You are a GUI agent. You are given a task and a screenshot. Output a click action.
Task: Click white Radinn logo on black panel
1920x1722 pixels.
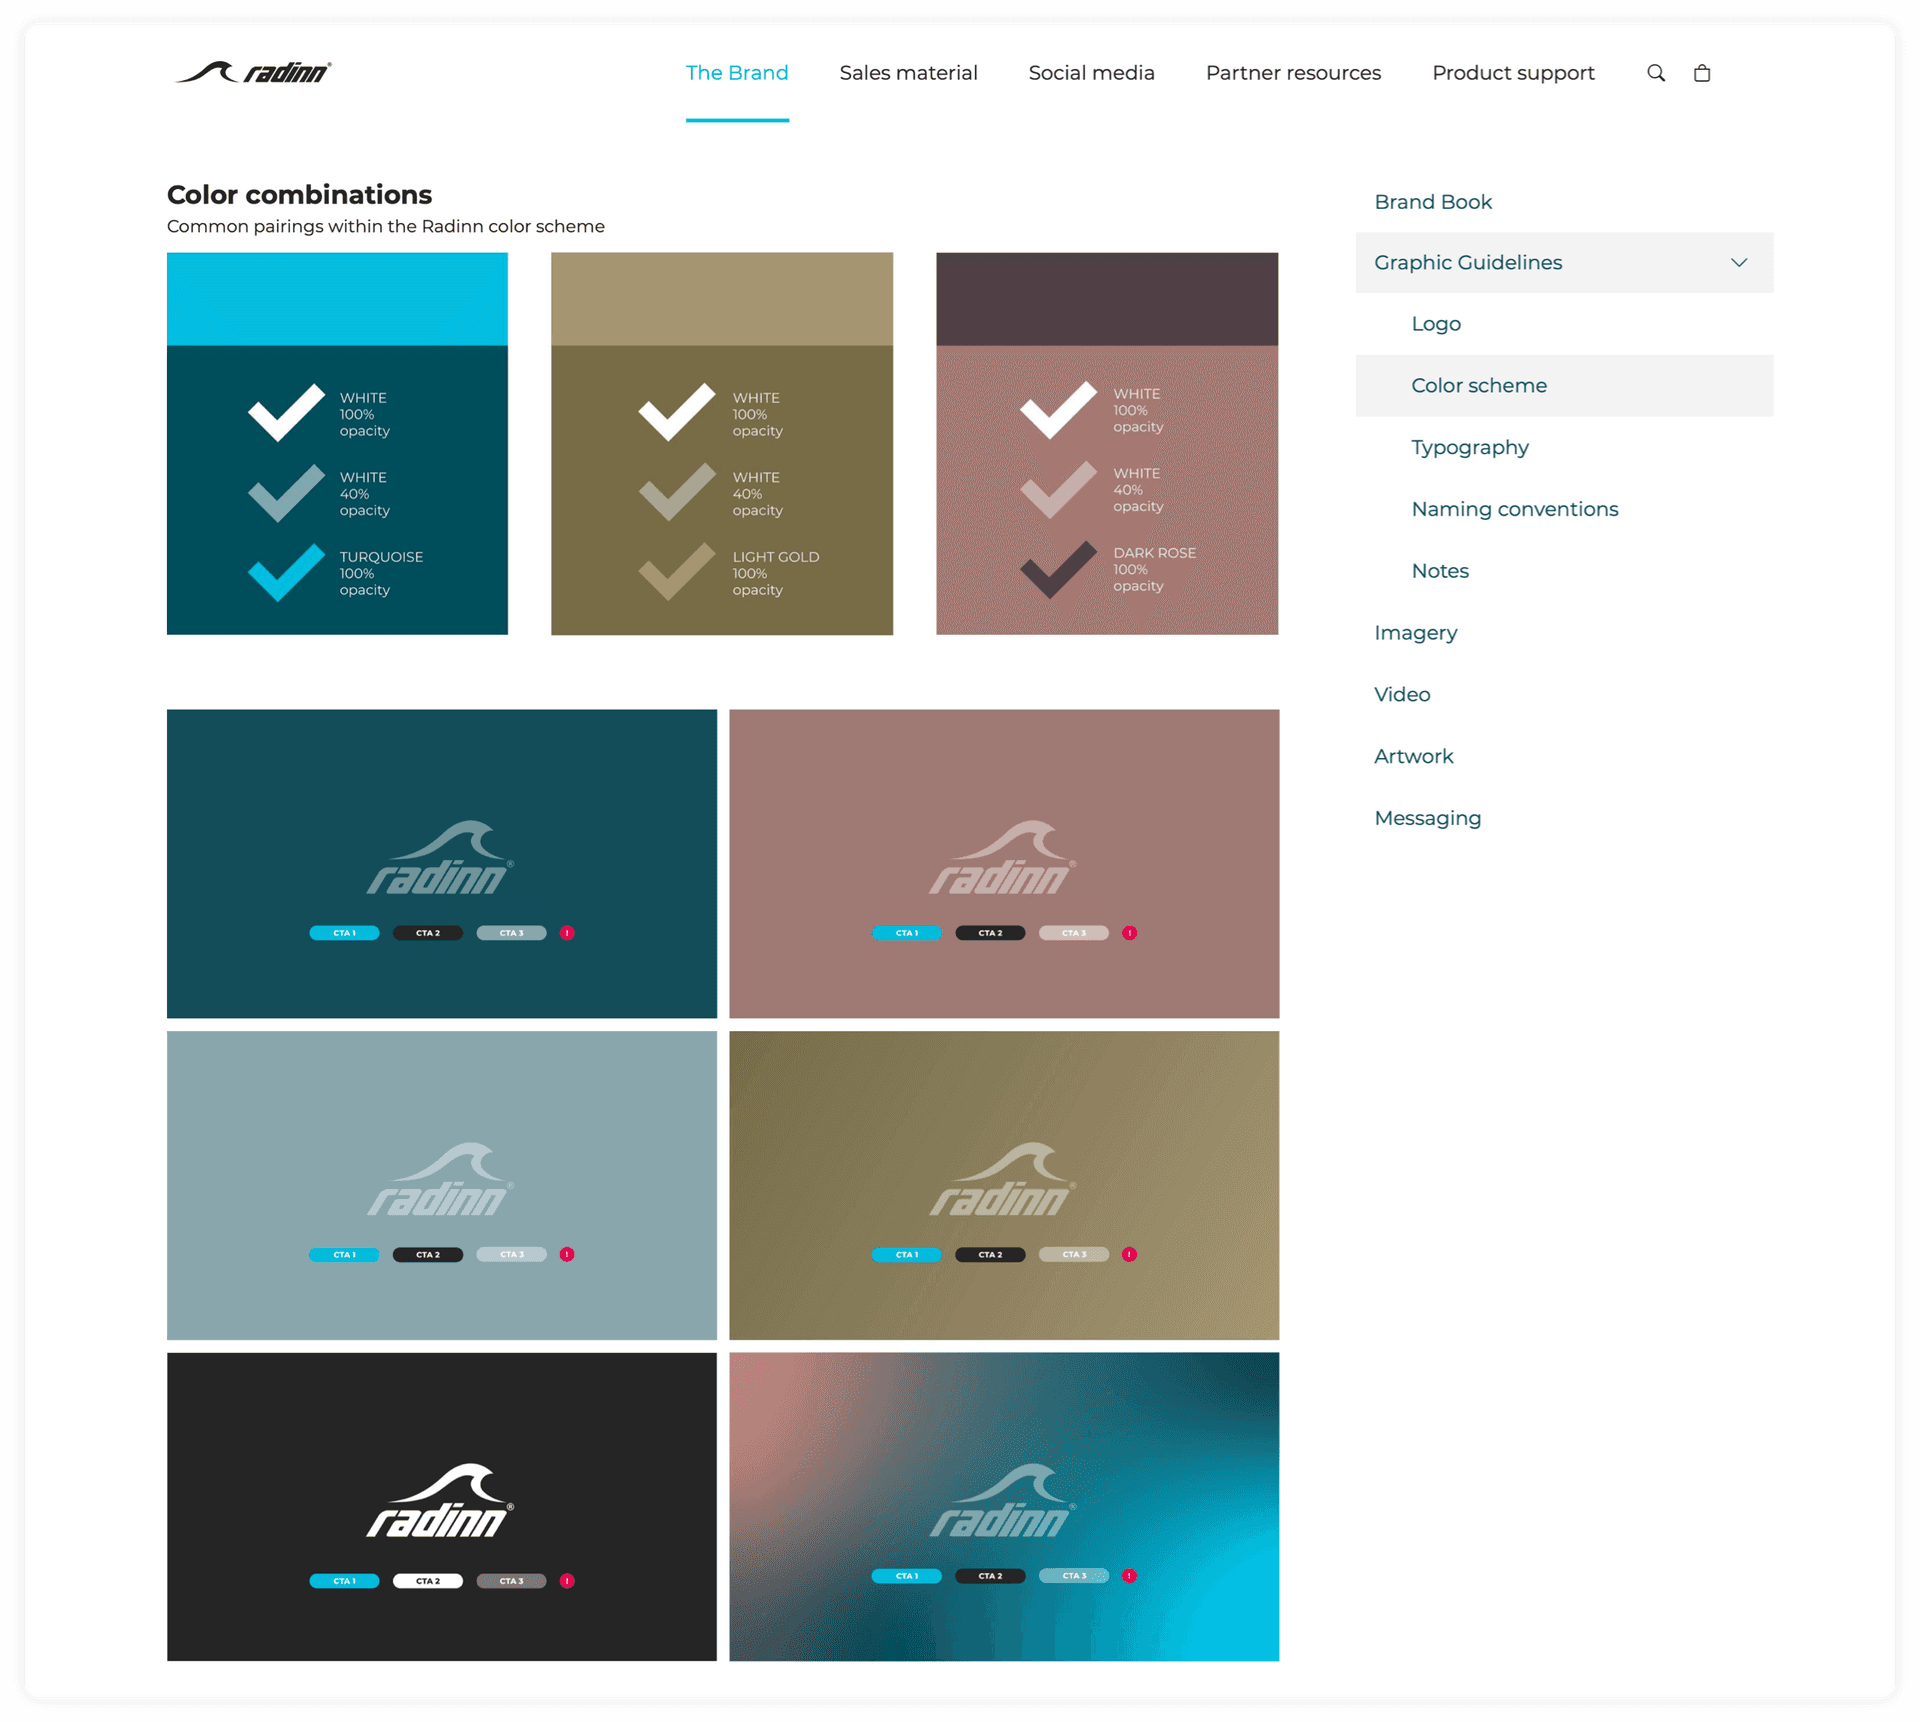(x=440, y=1500)
